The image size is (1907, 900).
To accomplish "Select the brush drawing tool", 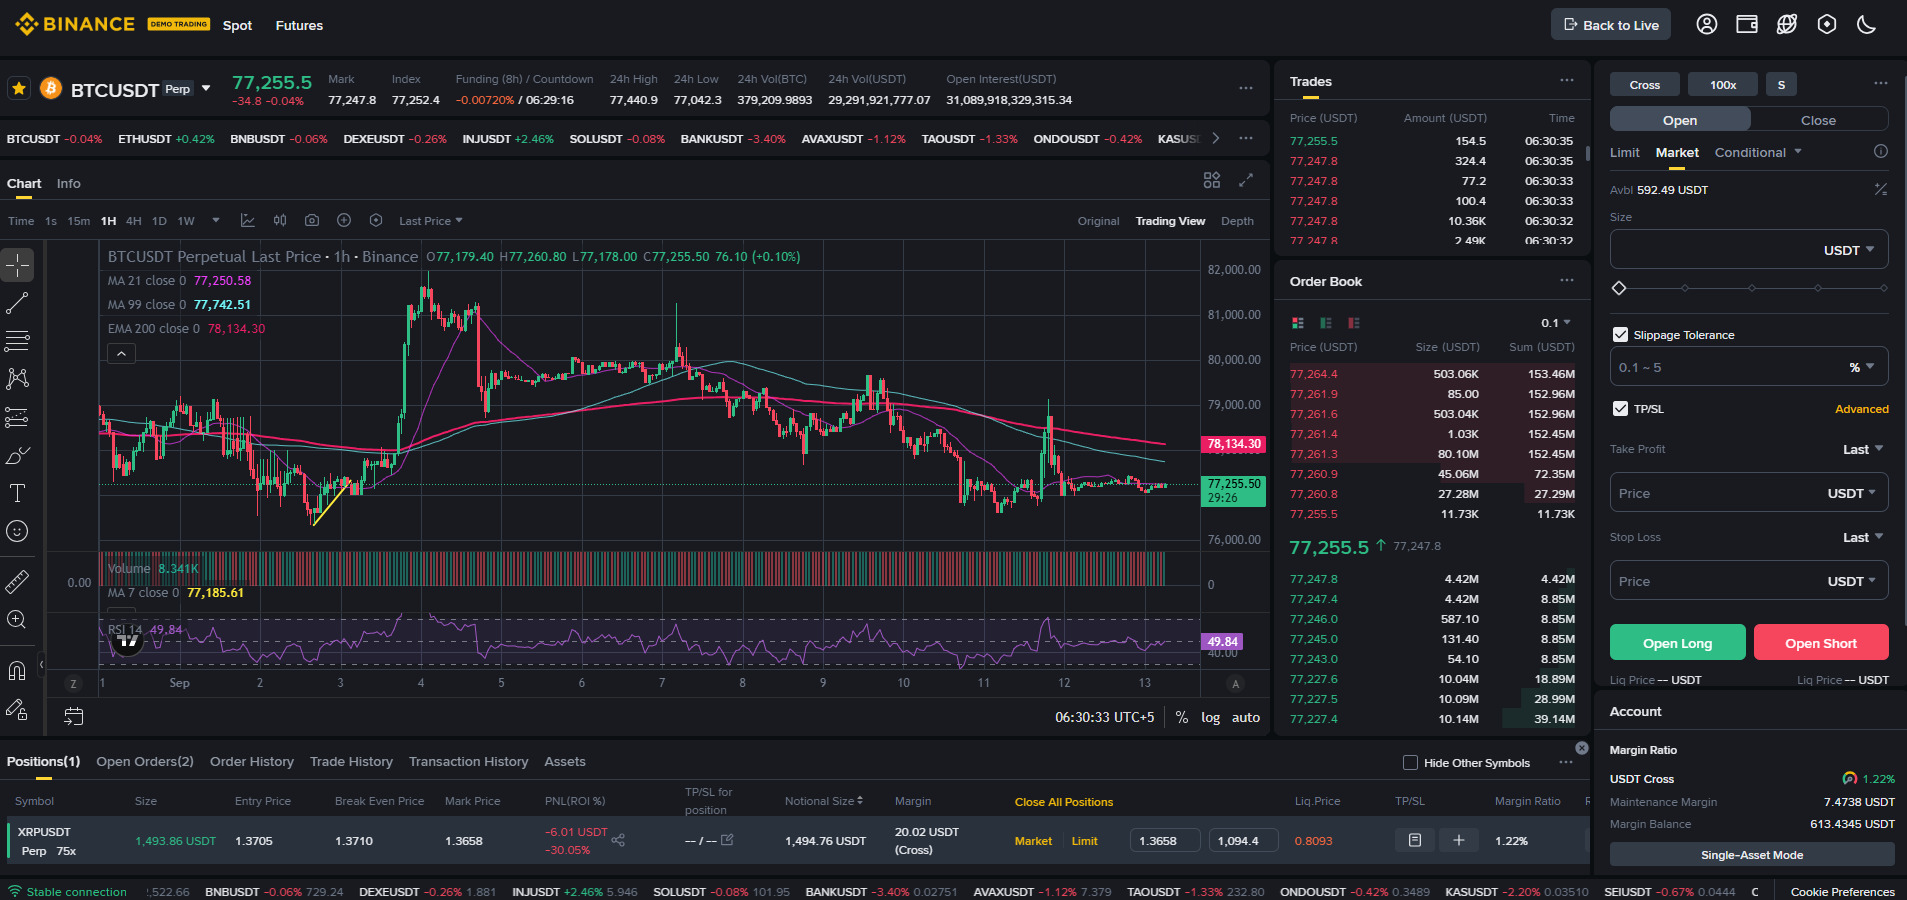I will tap(17, 455).
